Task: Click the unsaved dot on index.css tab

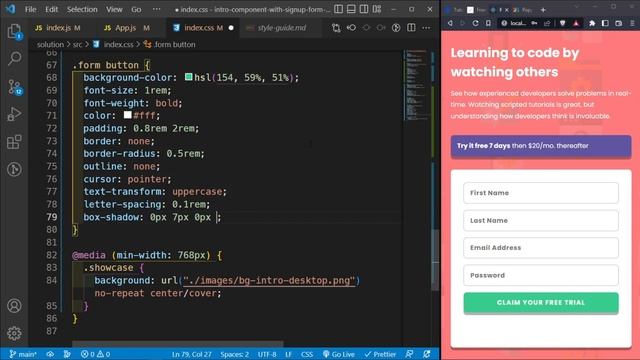Action: point(231,28)
